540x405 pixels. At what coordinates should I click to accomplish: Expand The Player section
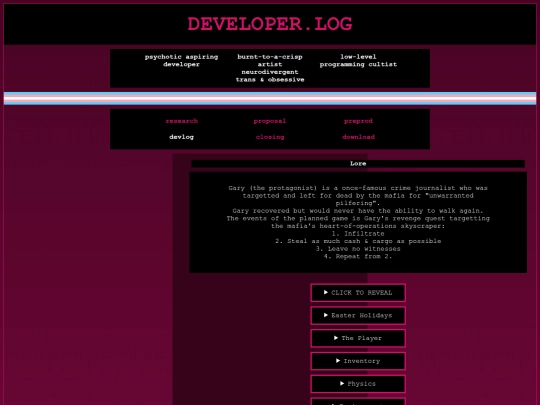358,338
